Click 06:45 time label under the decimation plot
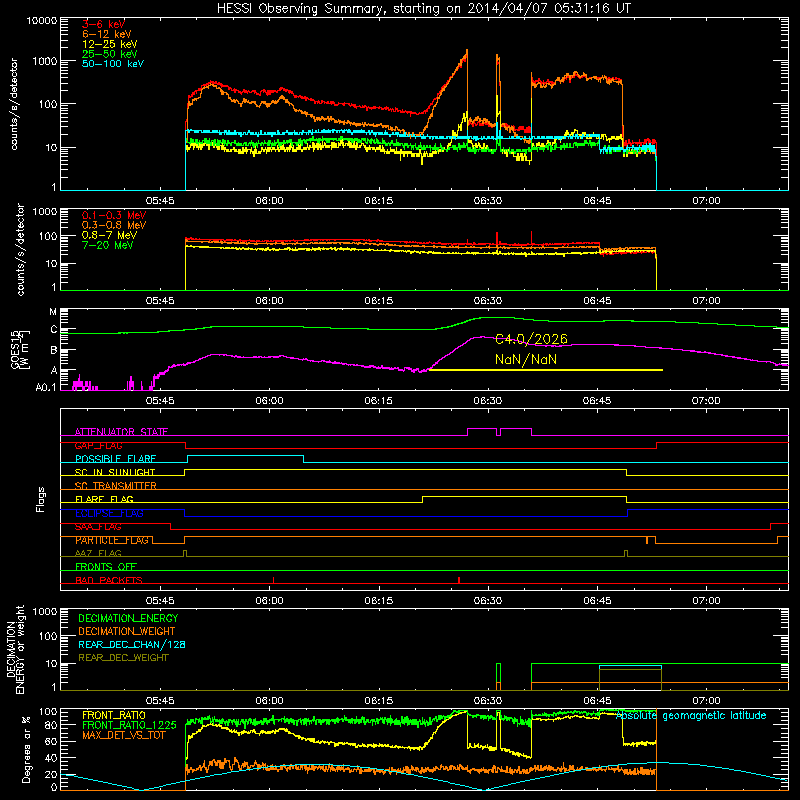Screen dimensions: 800x800 pos(597,701)
